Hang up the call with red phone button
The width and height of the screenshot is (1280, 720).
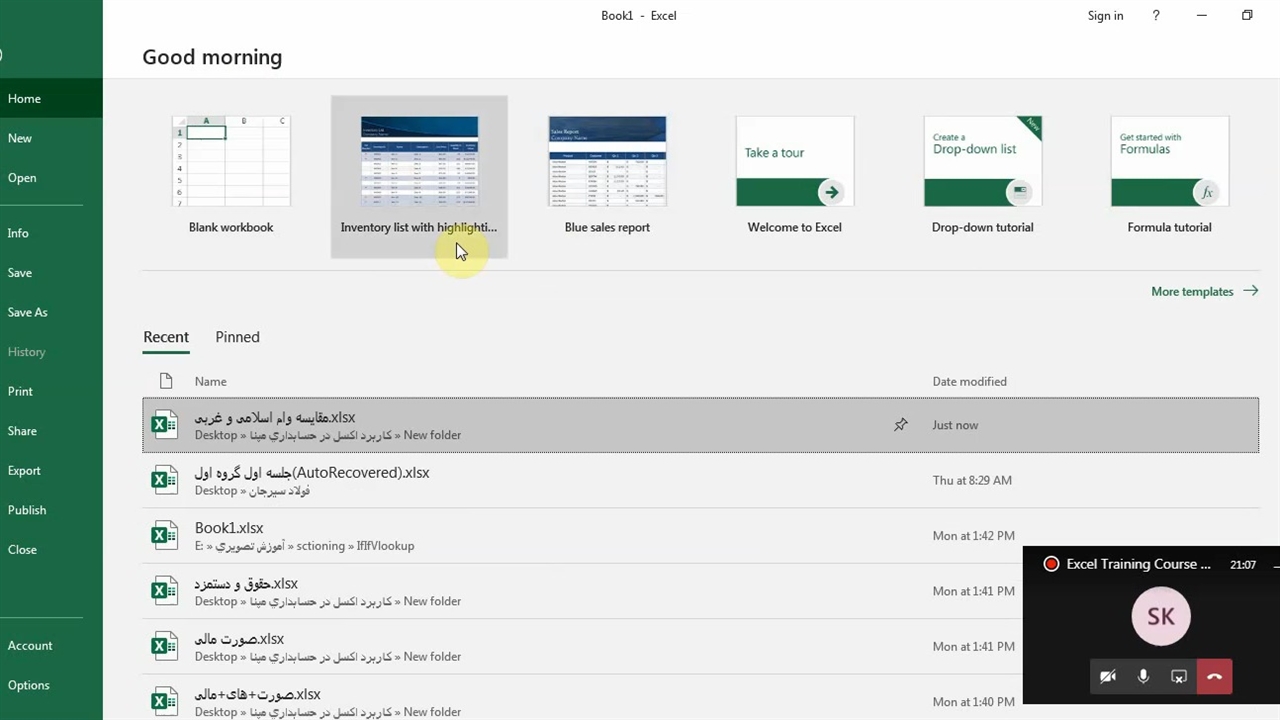tap(1214, 677)
